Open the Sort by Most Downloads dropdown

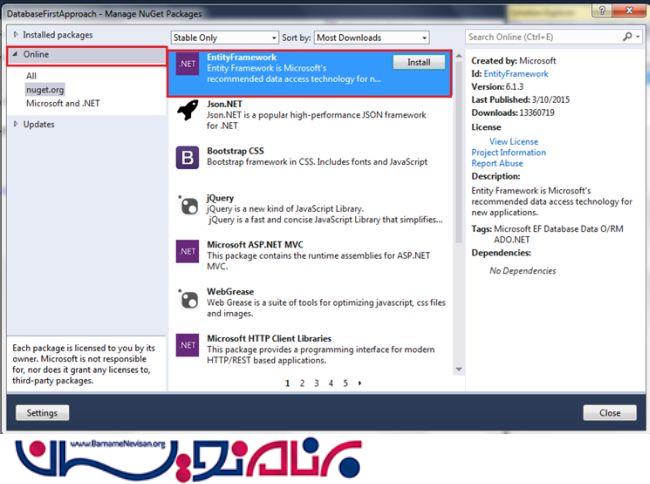(x=370, y=37)
